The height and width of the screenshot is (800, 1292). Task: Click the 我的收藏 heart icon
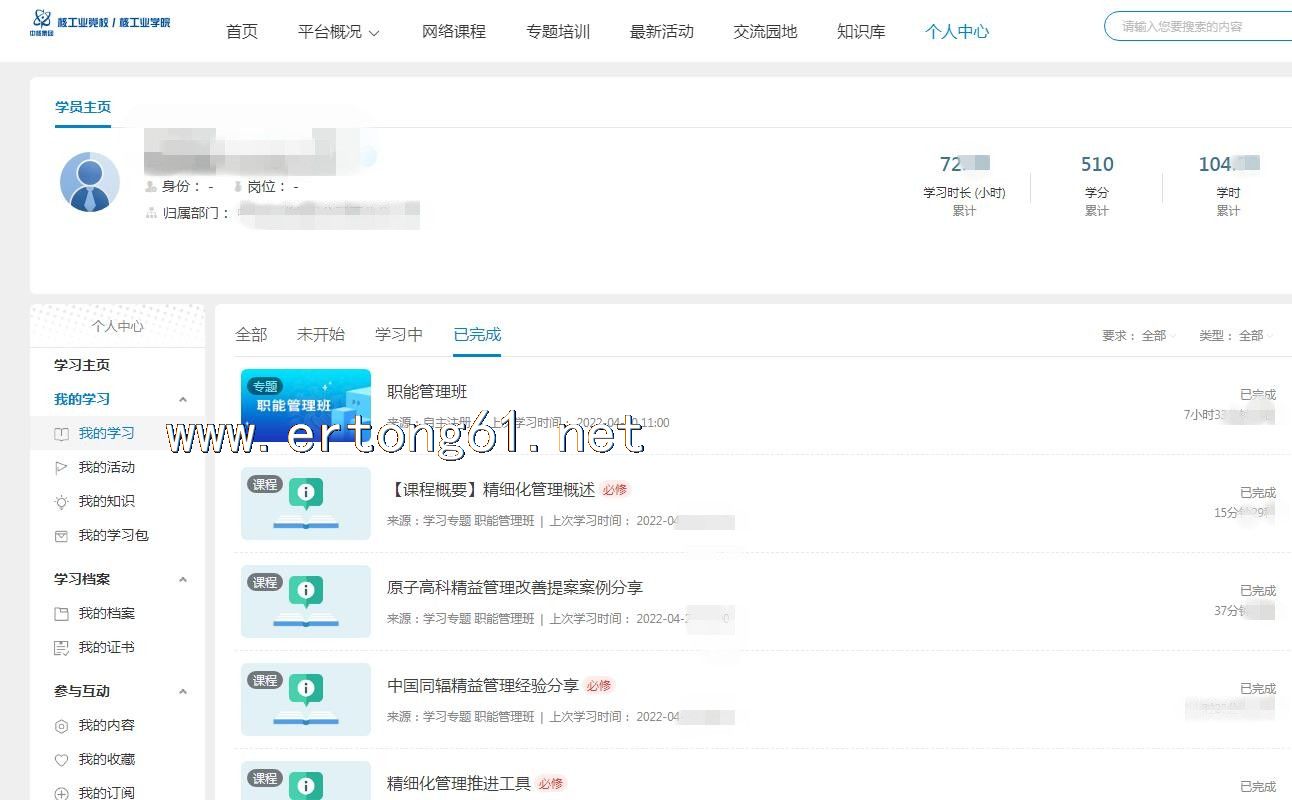tap(61, 760)
